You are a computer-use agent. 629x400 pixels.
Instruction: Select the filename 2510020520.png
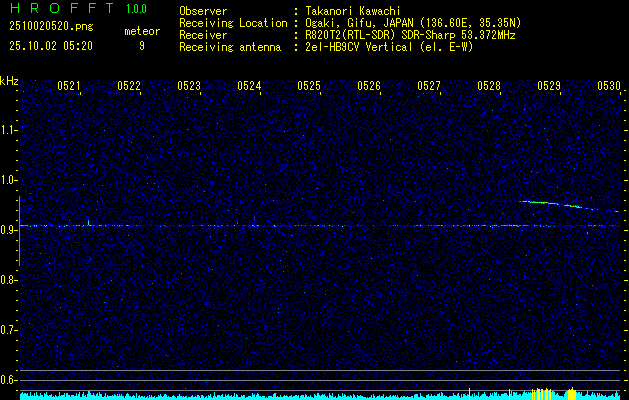tap(51, 26)
